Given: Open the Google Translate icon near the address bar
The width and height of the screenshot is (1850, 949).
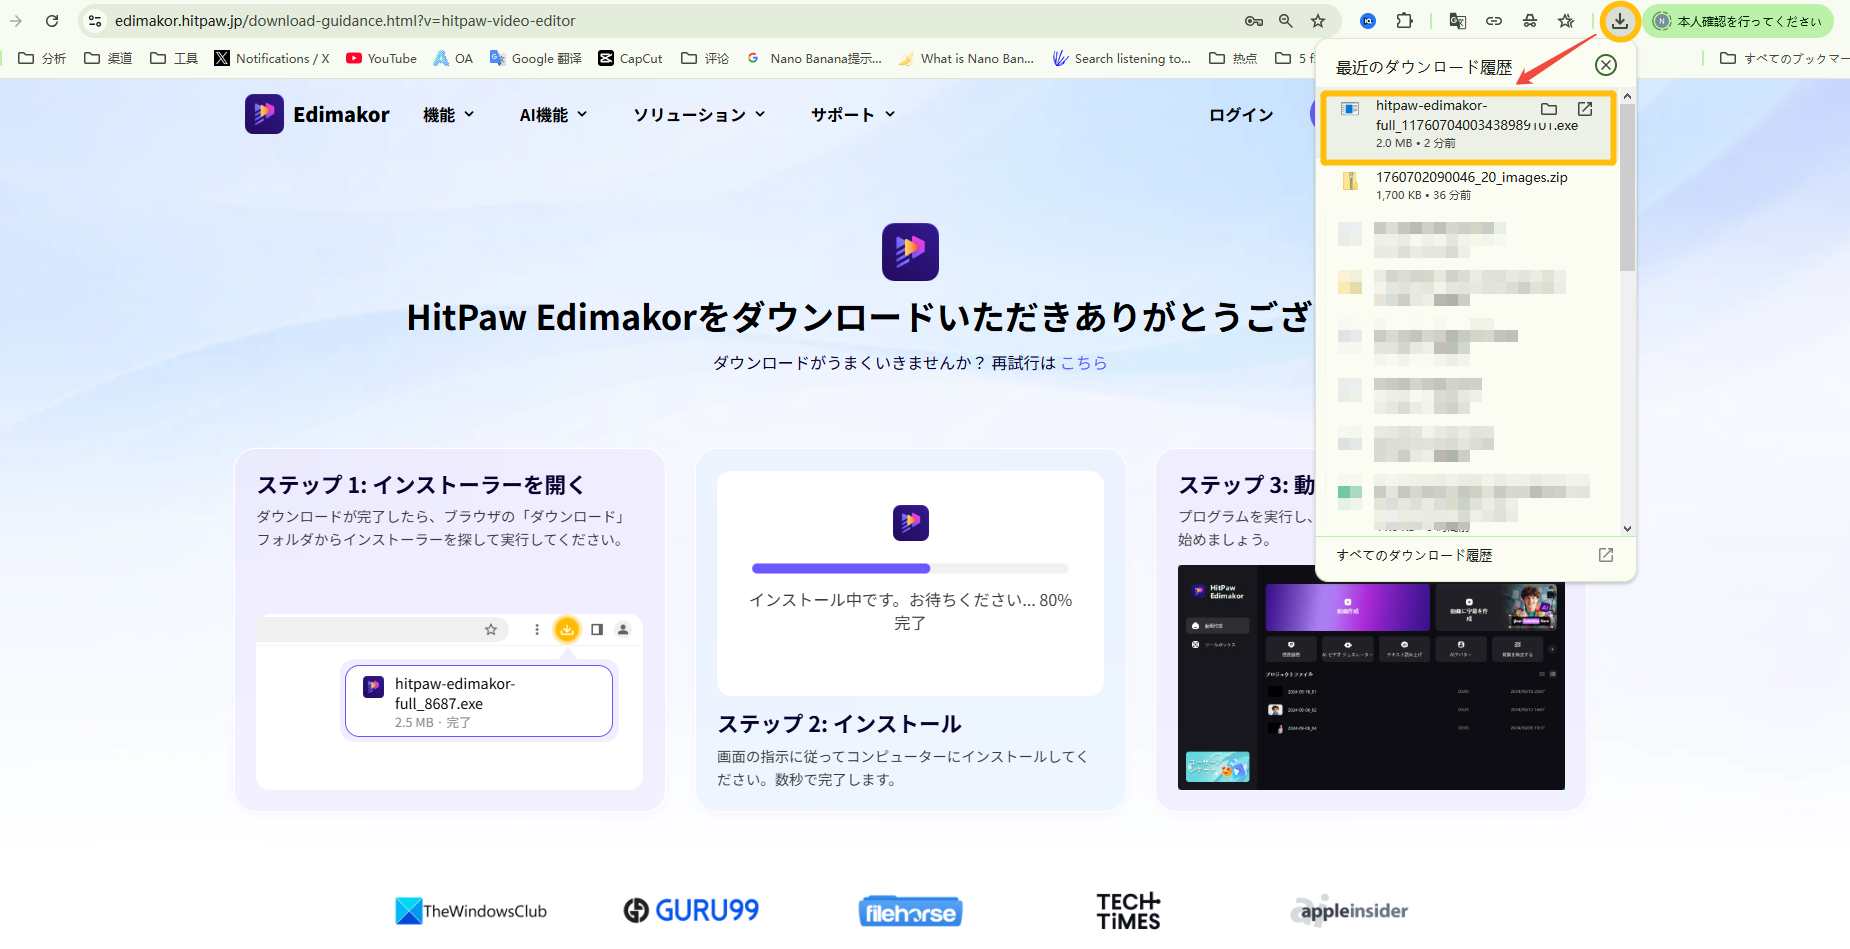Looking at the screenshot, I should 1458,20.
